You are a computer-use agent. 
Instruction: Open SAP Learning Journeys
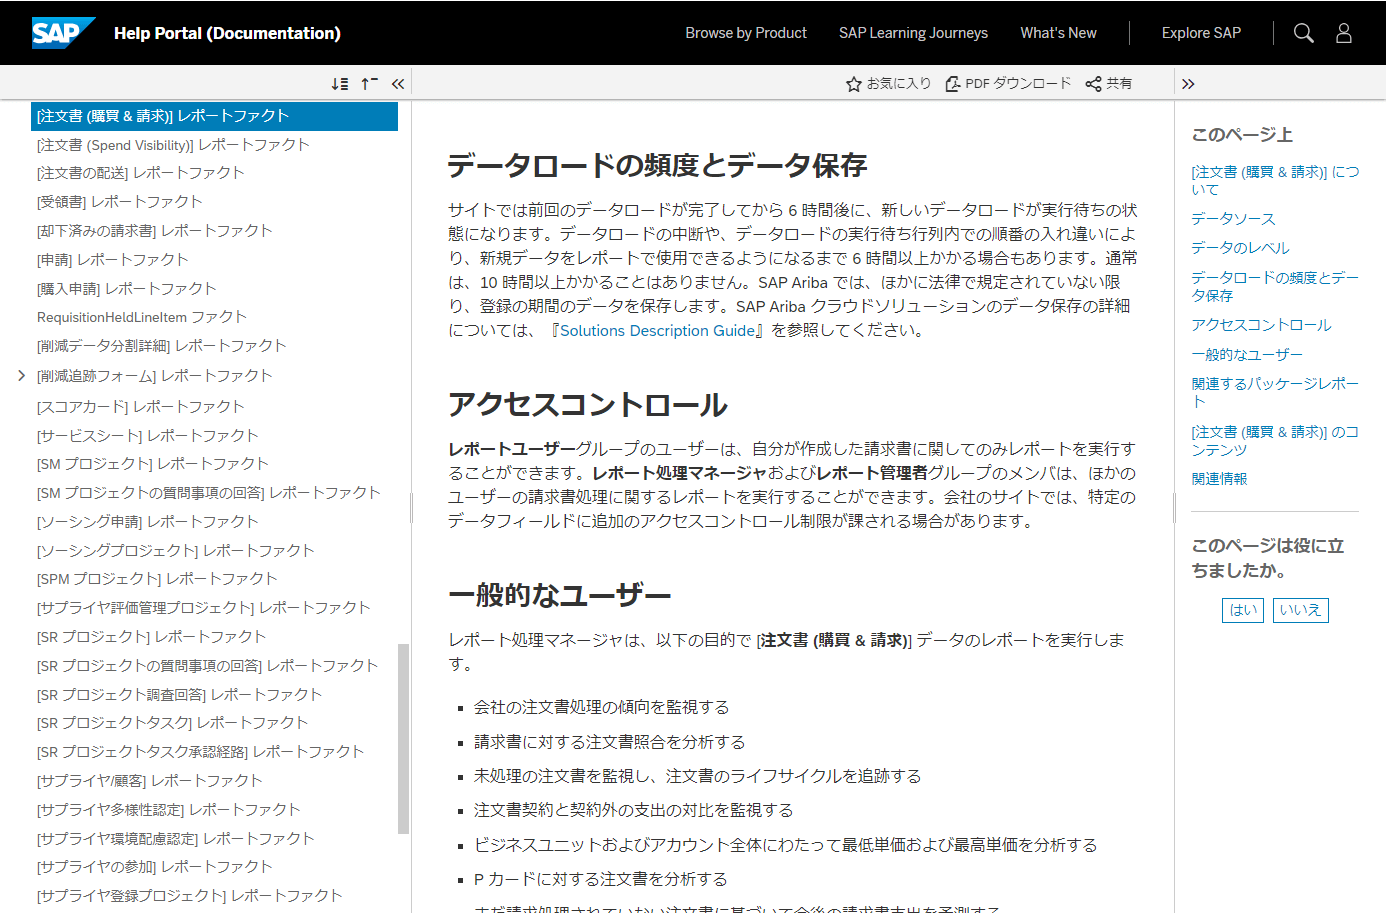click(x=913, y=33)
